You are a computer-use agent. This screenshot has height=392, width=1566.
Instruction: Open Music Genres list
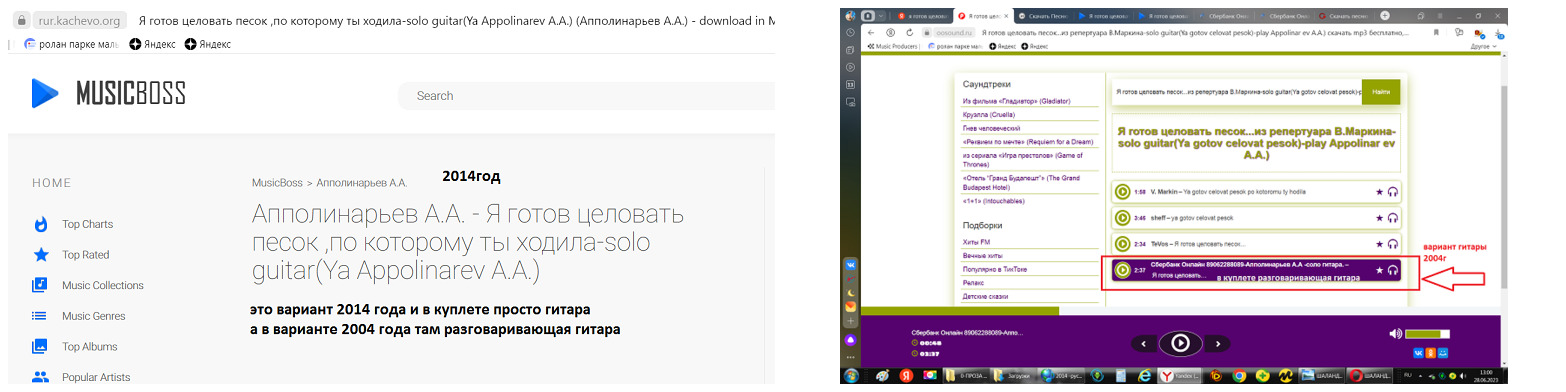click(x=93, y=316)
